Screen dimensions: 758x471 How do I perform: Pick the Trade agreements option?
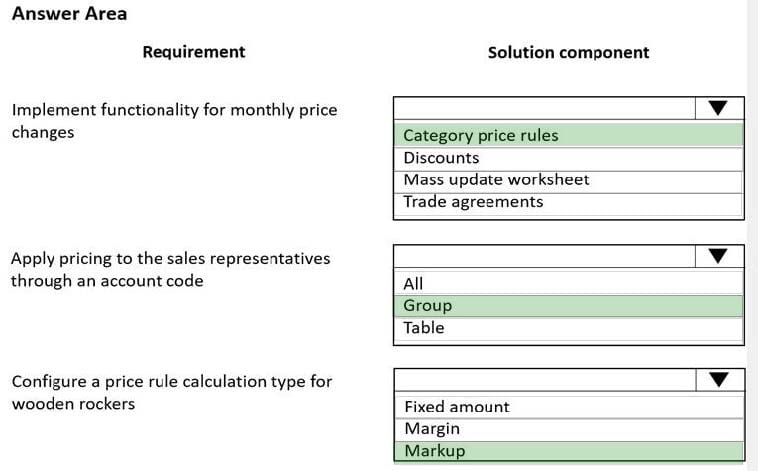[x=568, y=203]
